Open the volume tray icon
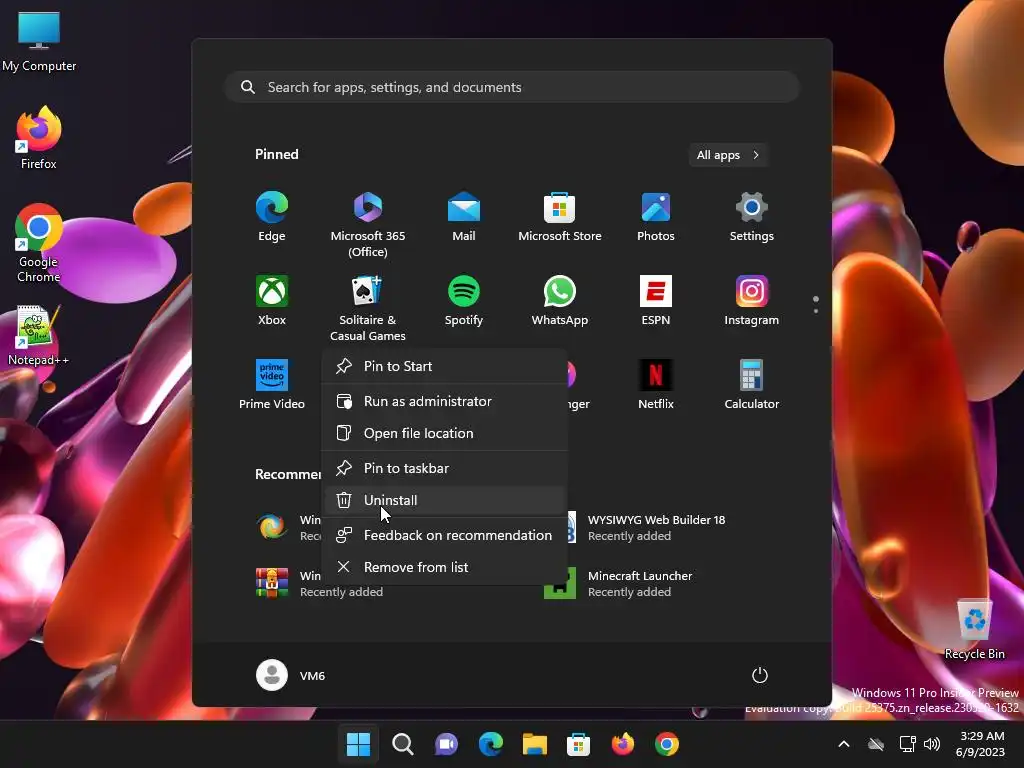The height and width of the screenshot is (768, 1024). (932, 744)
